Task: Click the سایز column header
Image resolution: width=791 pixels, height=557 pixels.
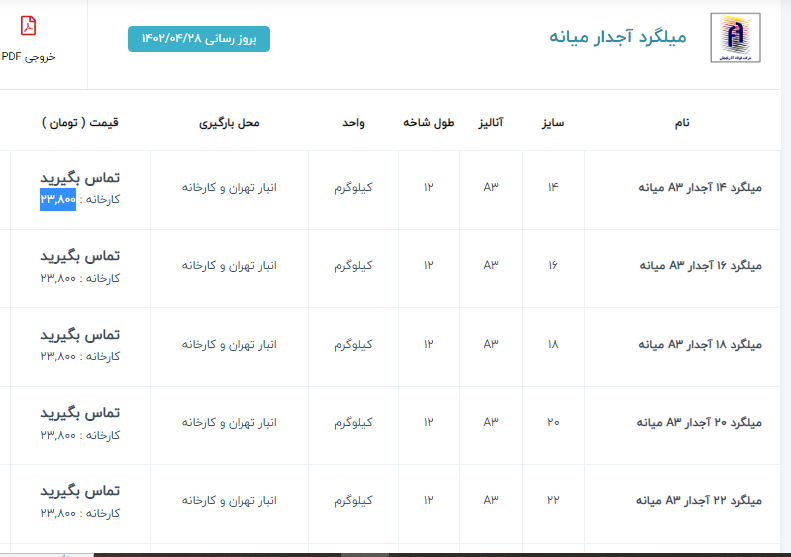Action: click(x=553, y=123)
